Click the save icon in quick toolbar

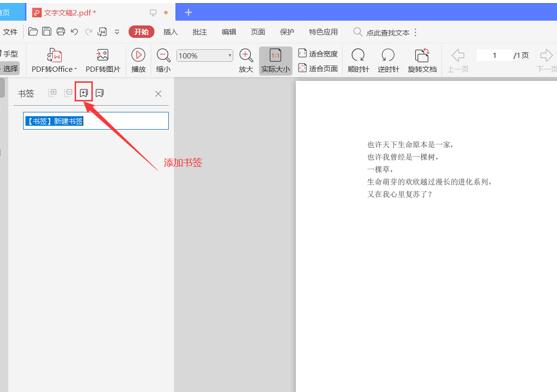(x=47, y=32)
